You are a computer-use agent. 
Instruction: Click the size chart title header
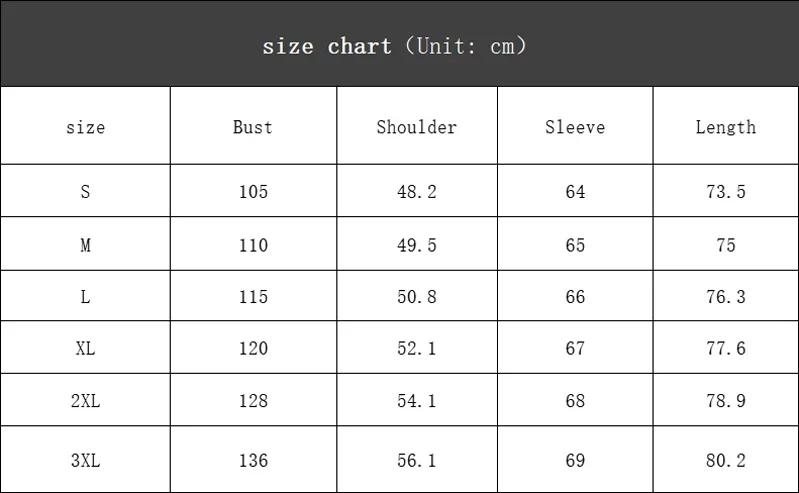[395, 46]
